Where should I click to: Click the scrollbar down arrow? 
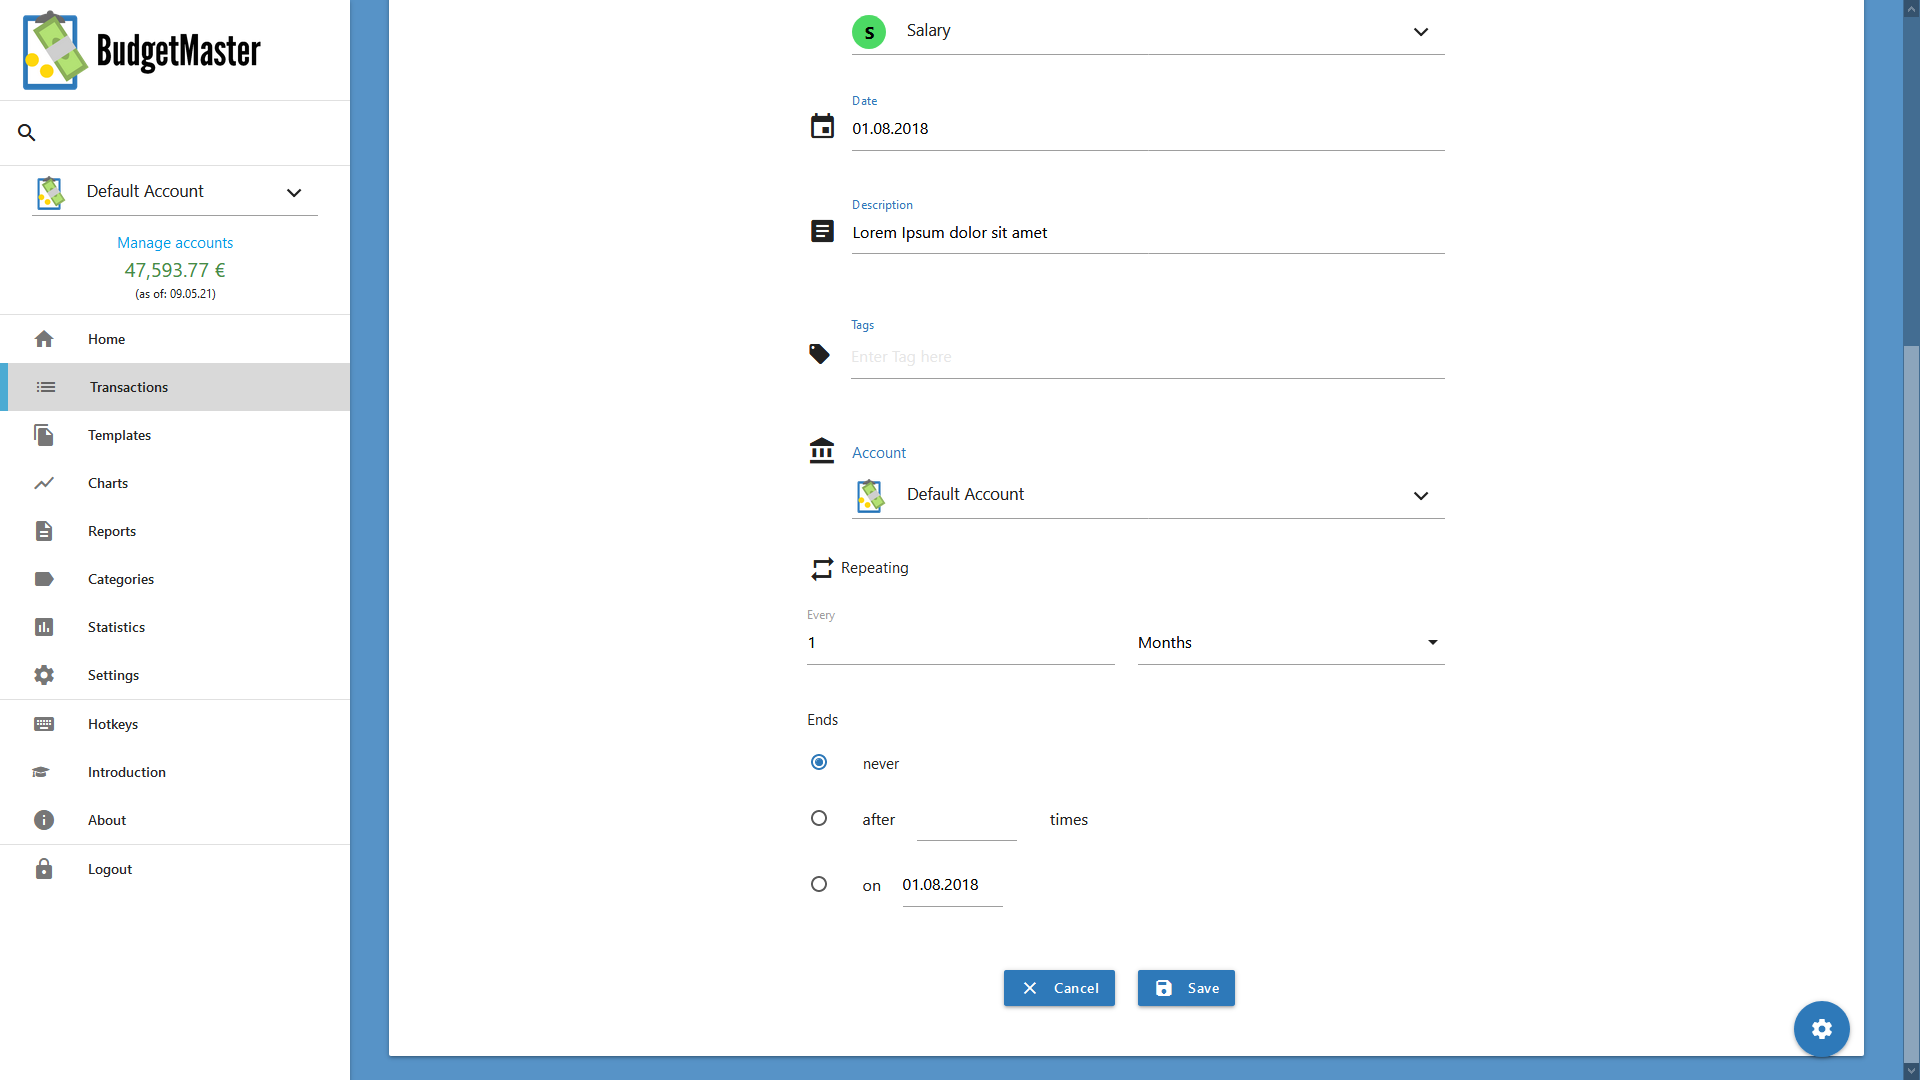coord(1911,1071)
